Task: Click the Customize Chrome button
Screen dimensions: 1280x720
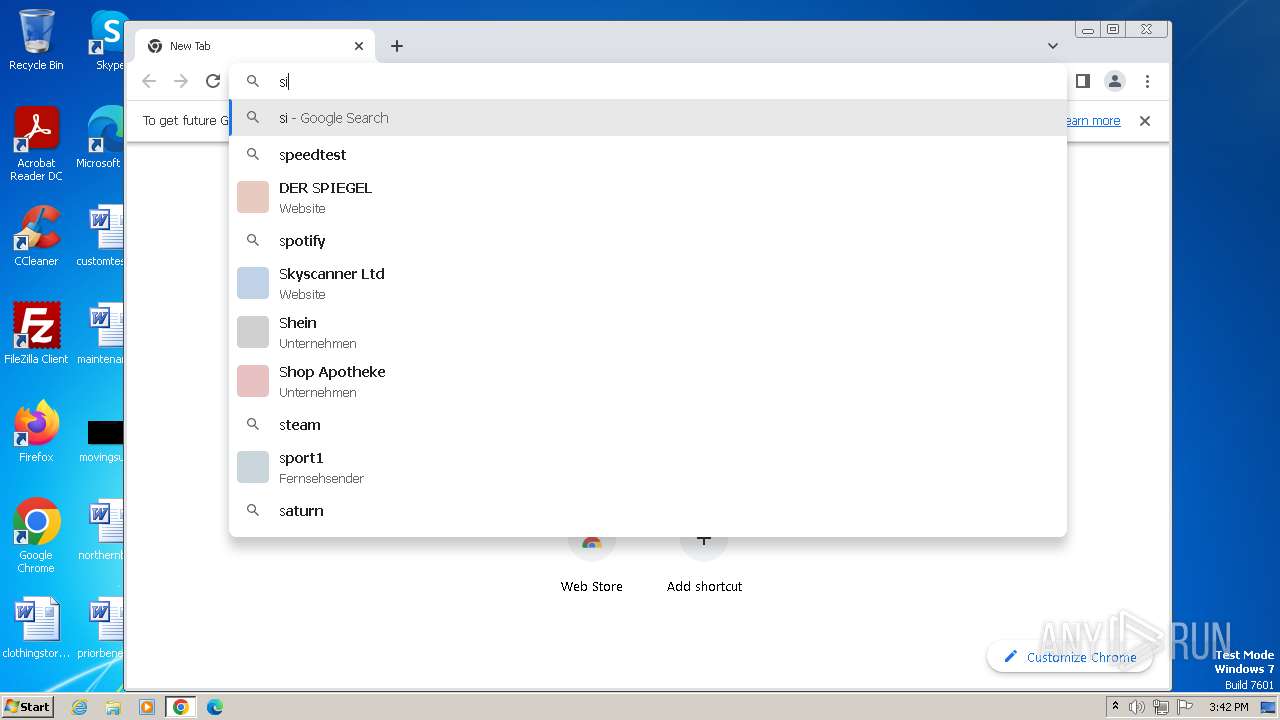Action: (1069, 657)
